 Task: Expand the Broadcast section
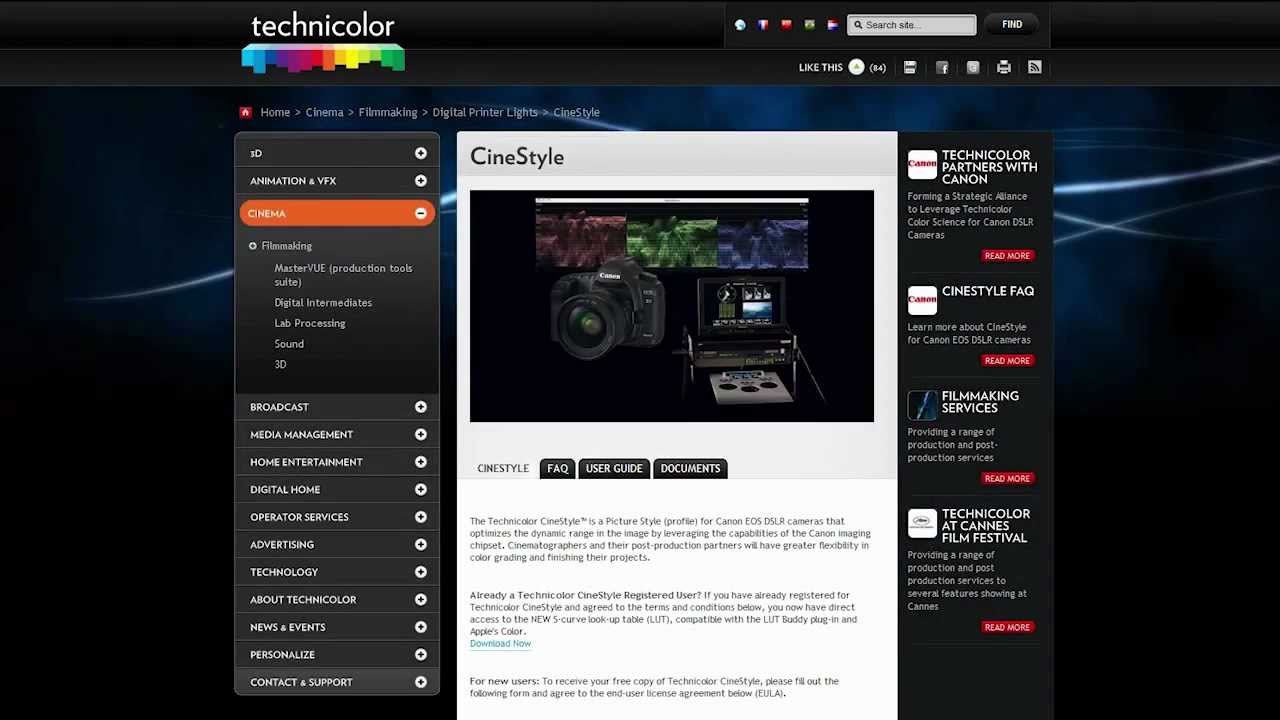pyautogui.click(x=421, y=407)
